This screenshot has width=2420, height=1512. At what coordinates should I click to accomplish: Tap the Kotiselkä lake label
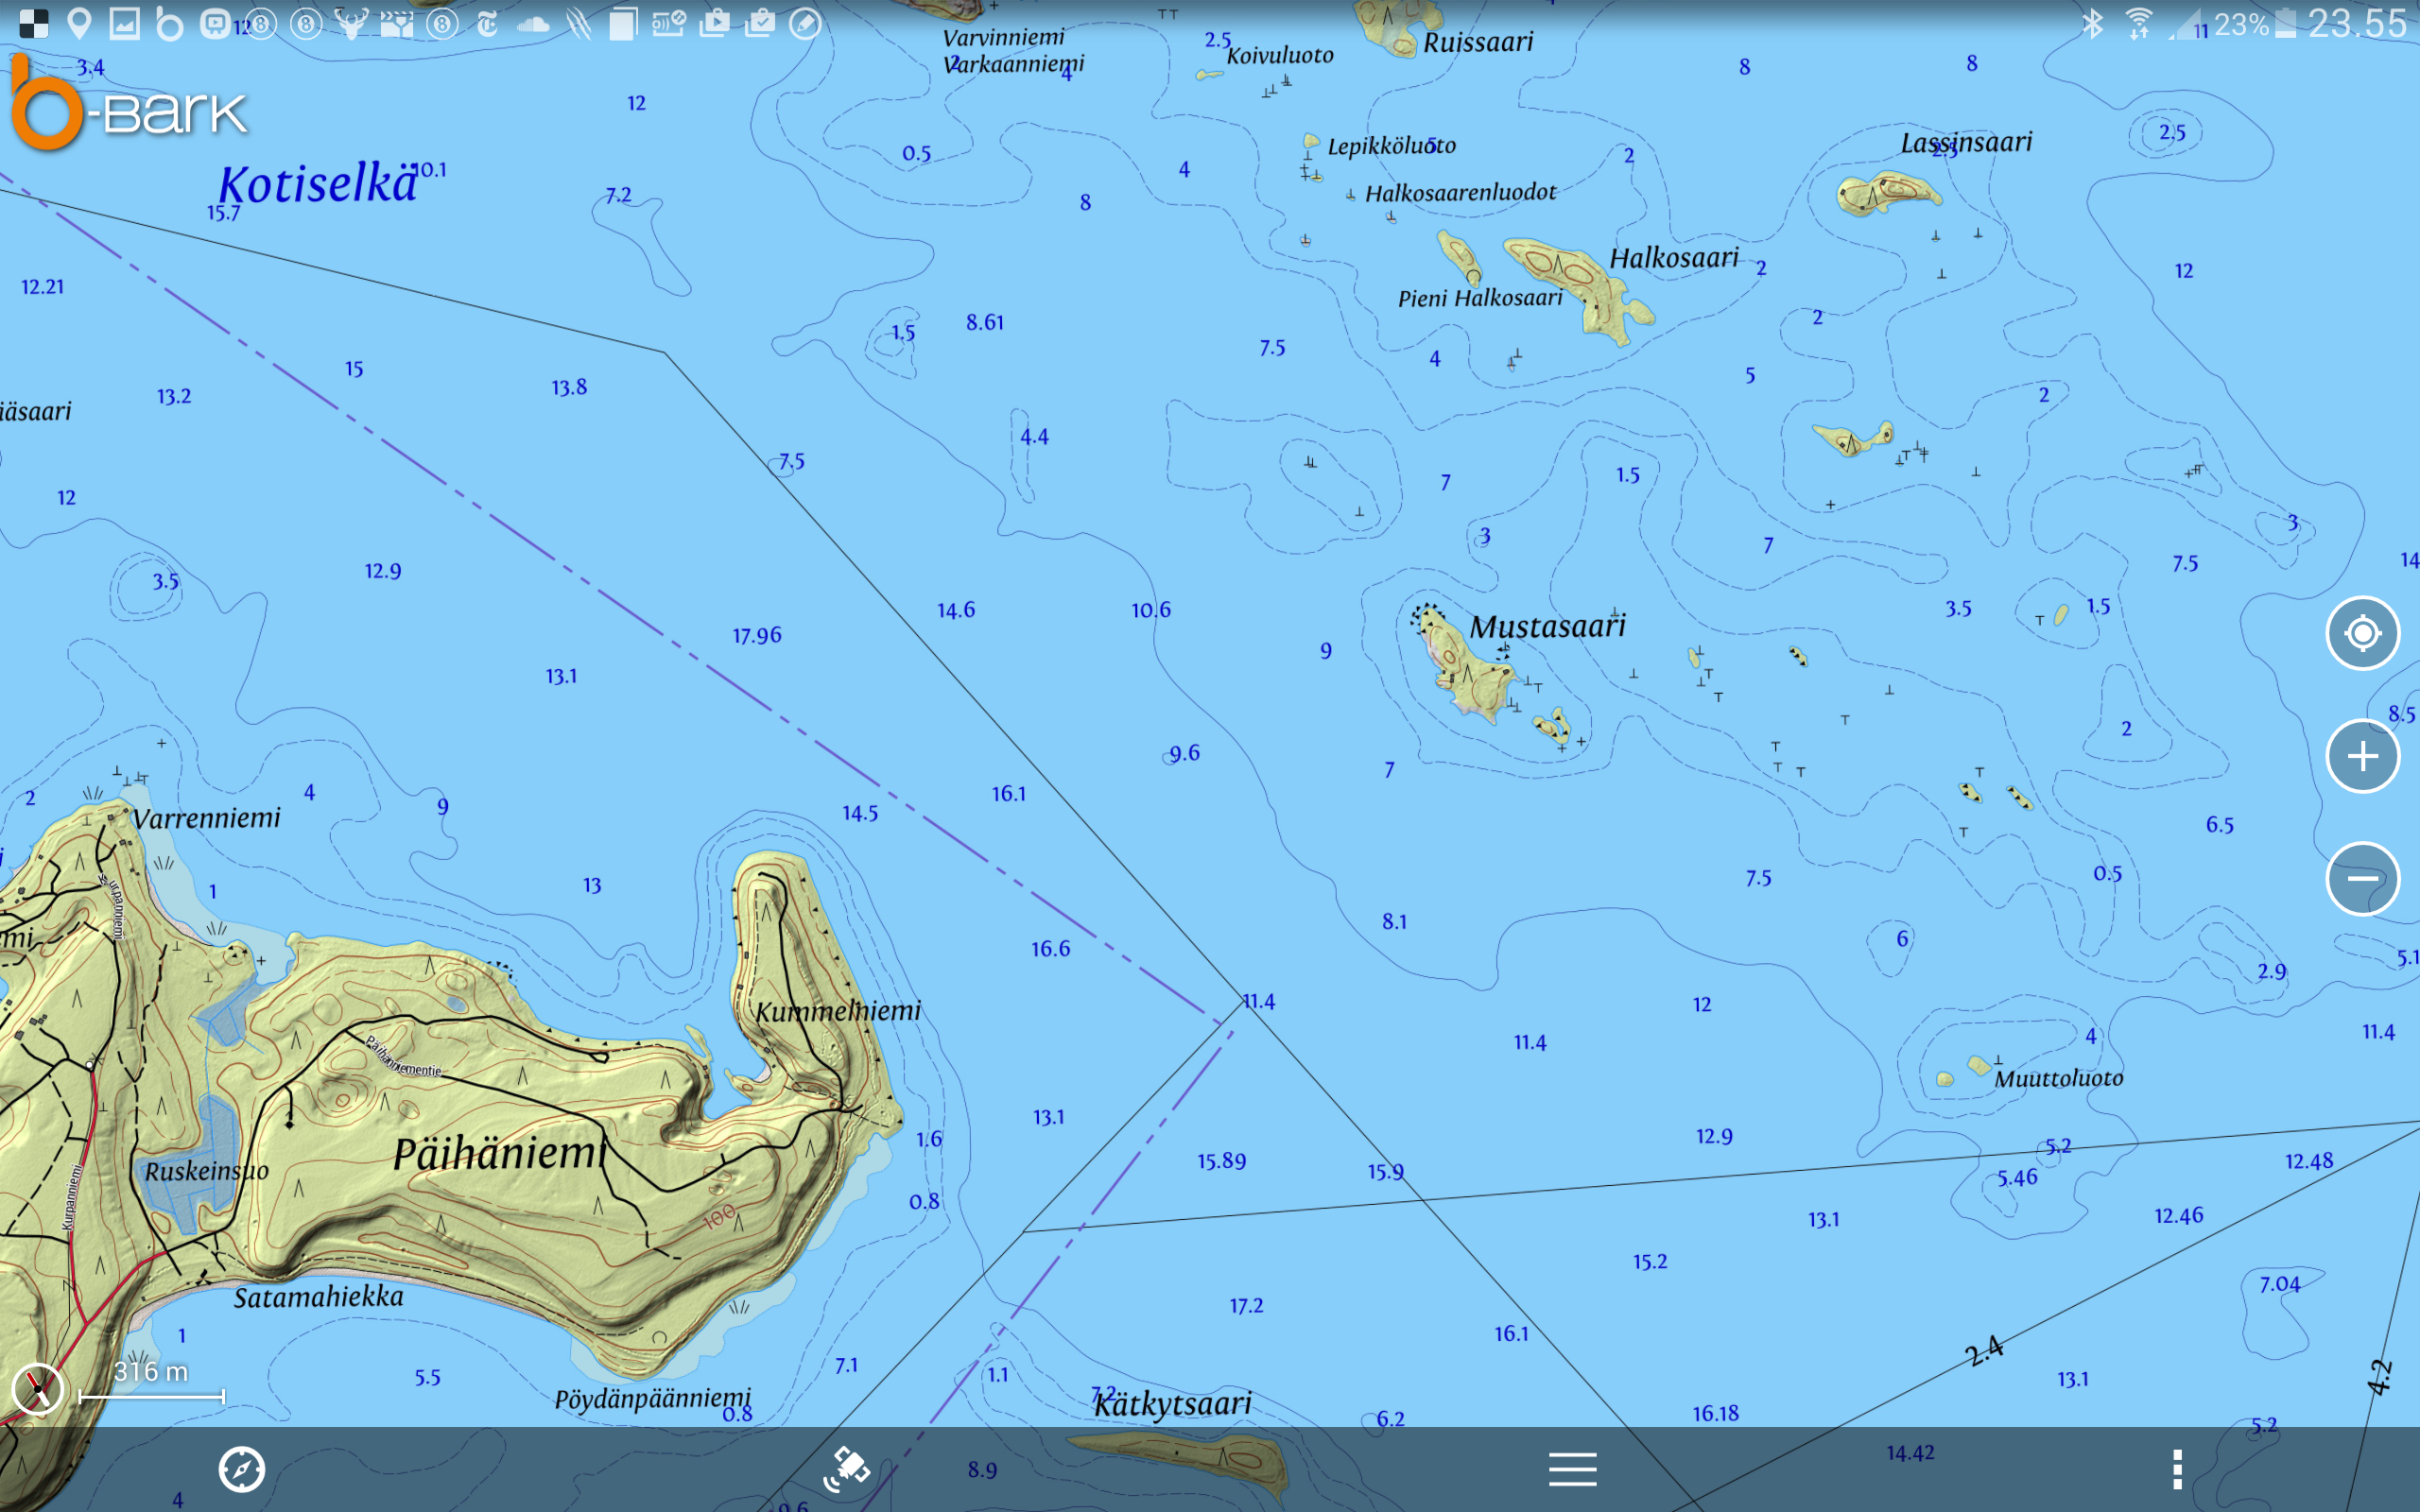click(x=317, y=184)
